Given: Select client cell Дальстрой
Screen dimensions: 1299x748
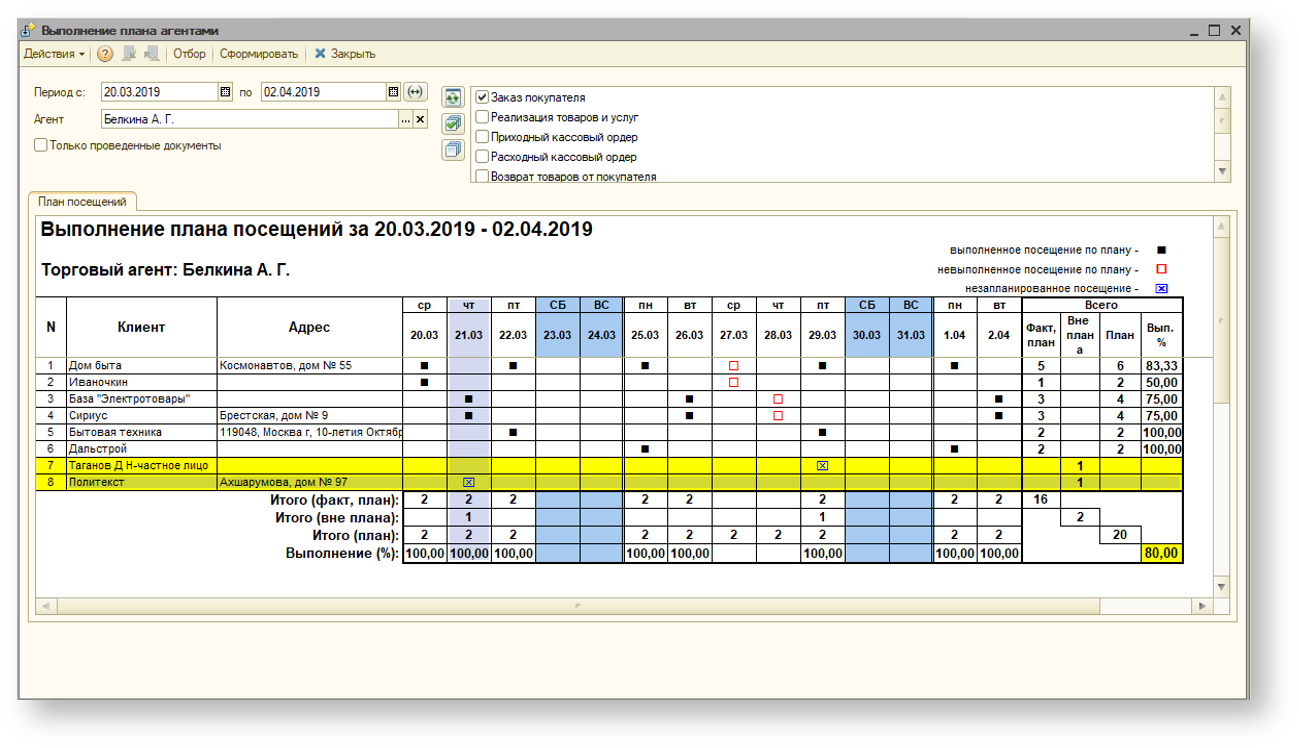Looking at the screenshot, I should tap(141, 449).
